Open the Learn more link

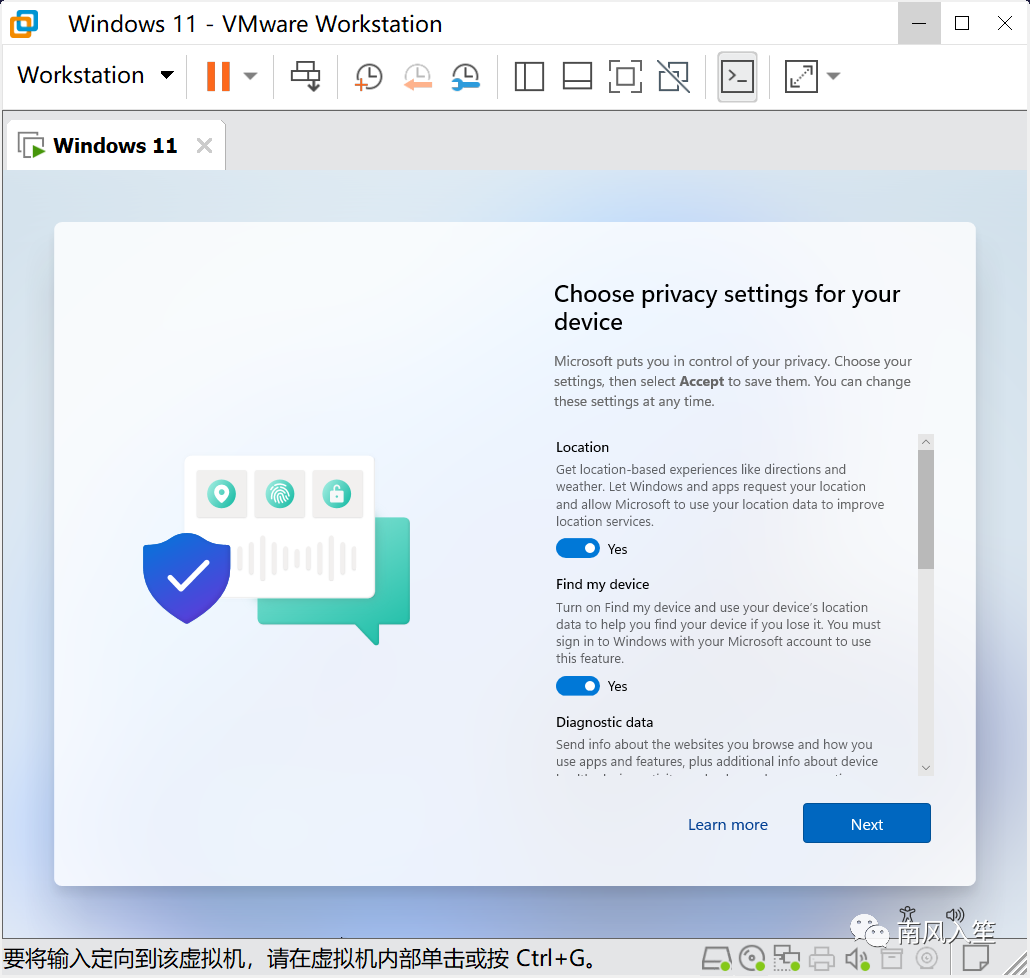coord(728,824)
